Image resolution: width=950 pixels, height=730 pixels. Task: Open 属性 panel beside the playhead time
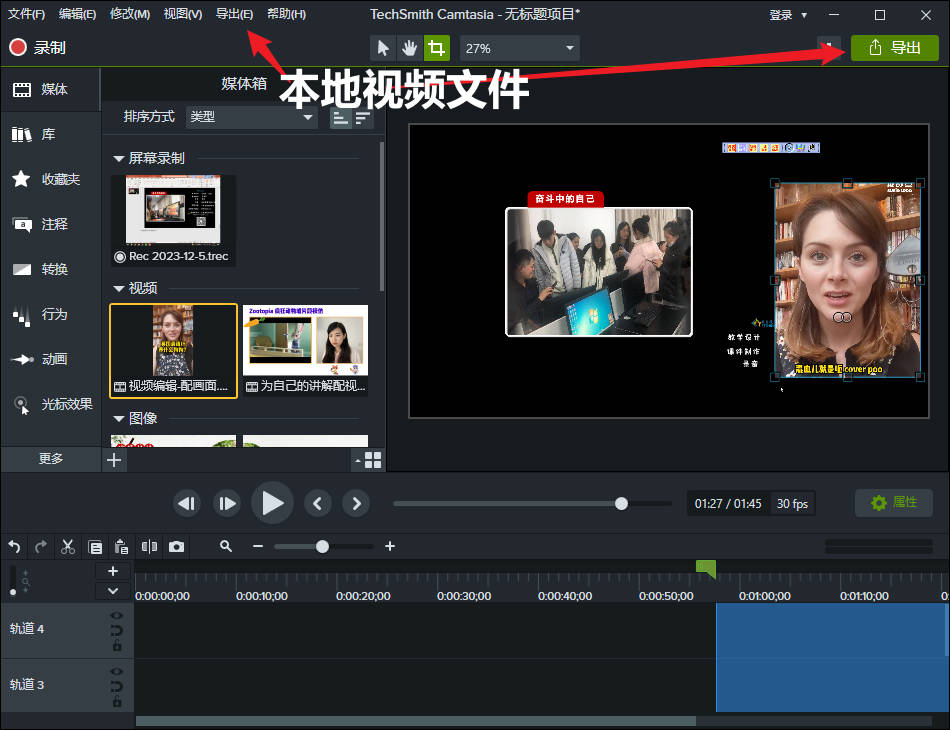[893, 503]
